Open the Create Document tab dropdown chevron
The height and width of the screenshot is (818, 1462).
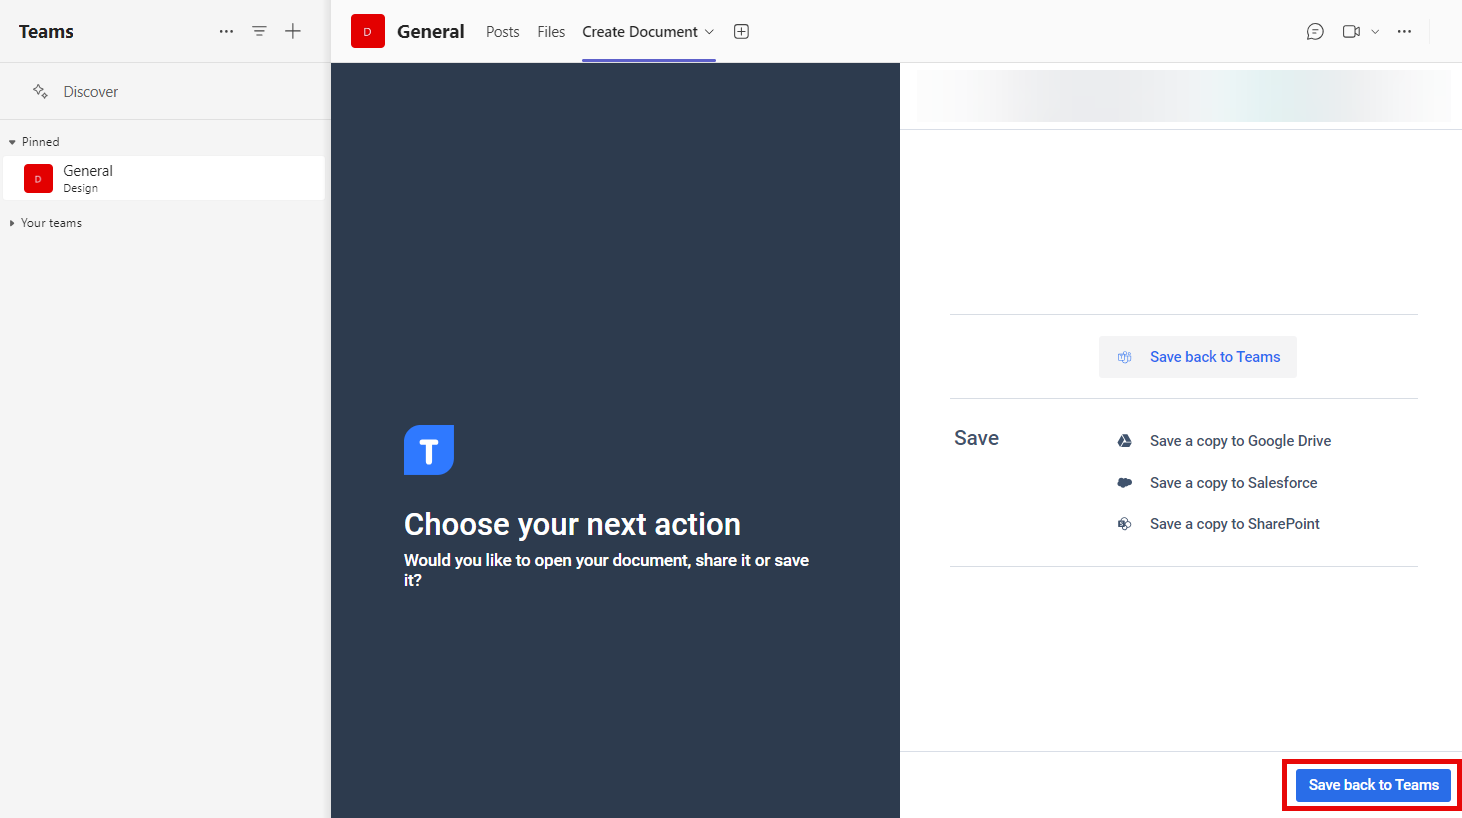tap(709, 32)
